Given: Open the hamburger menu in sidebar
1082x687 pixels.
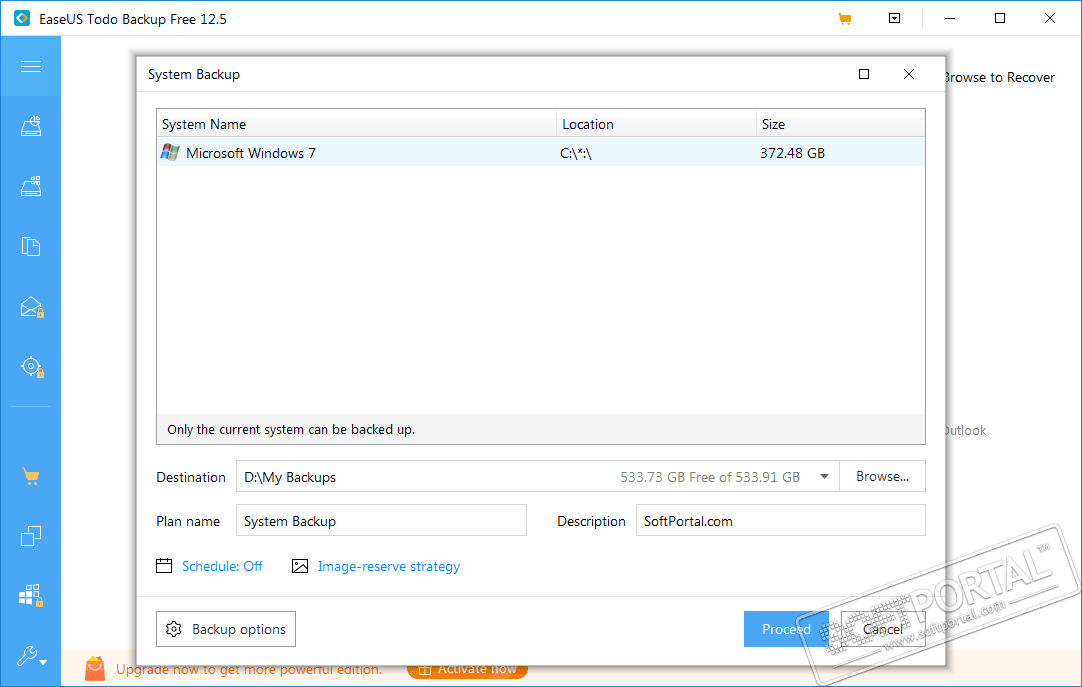Looking at the screenshot, I should [x=30, y=66].
